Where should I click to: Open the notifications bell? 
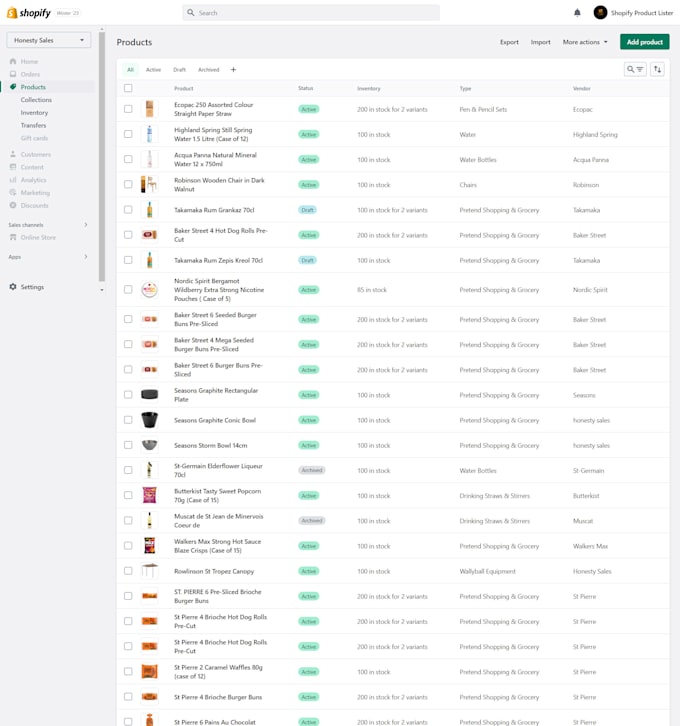pos(577,13)
